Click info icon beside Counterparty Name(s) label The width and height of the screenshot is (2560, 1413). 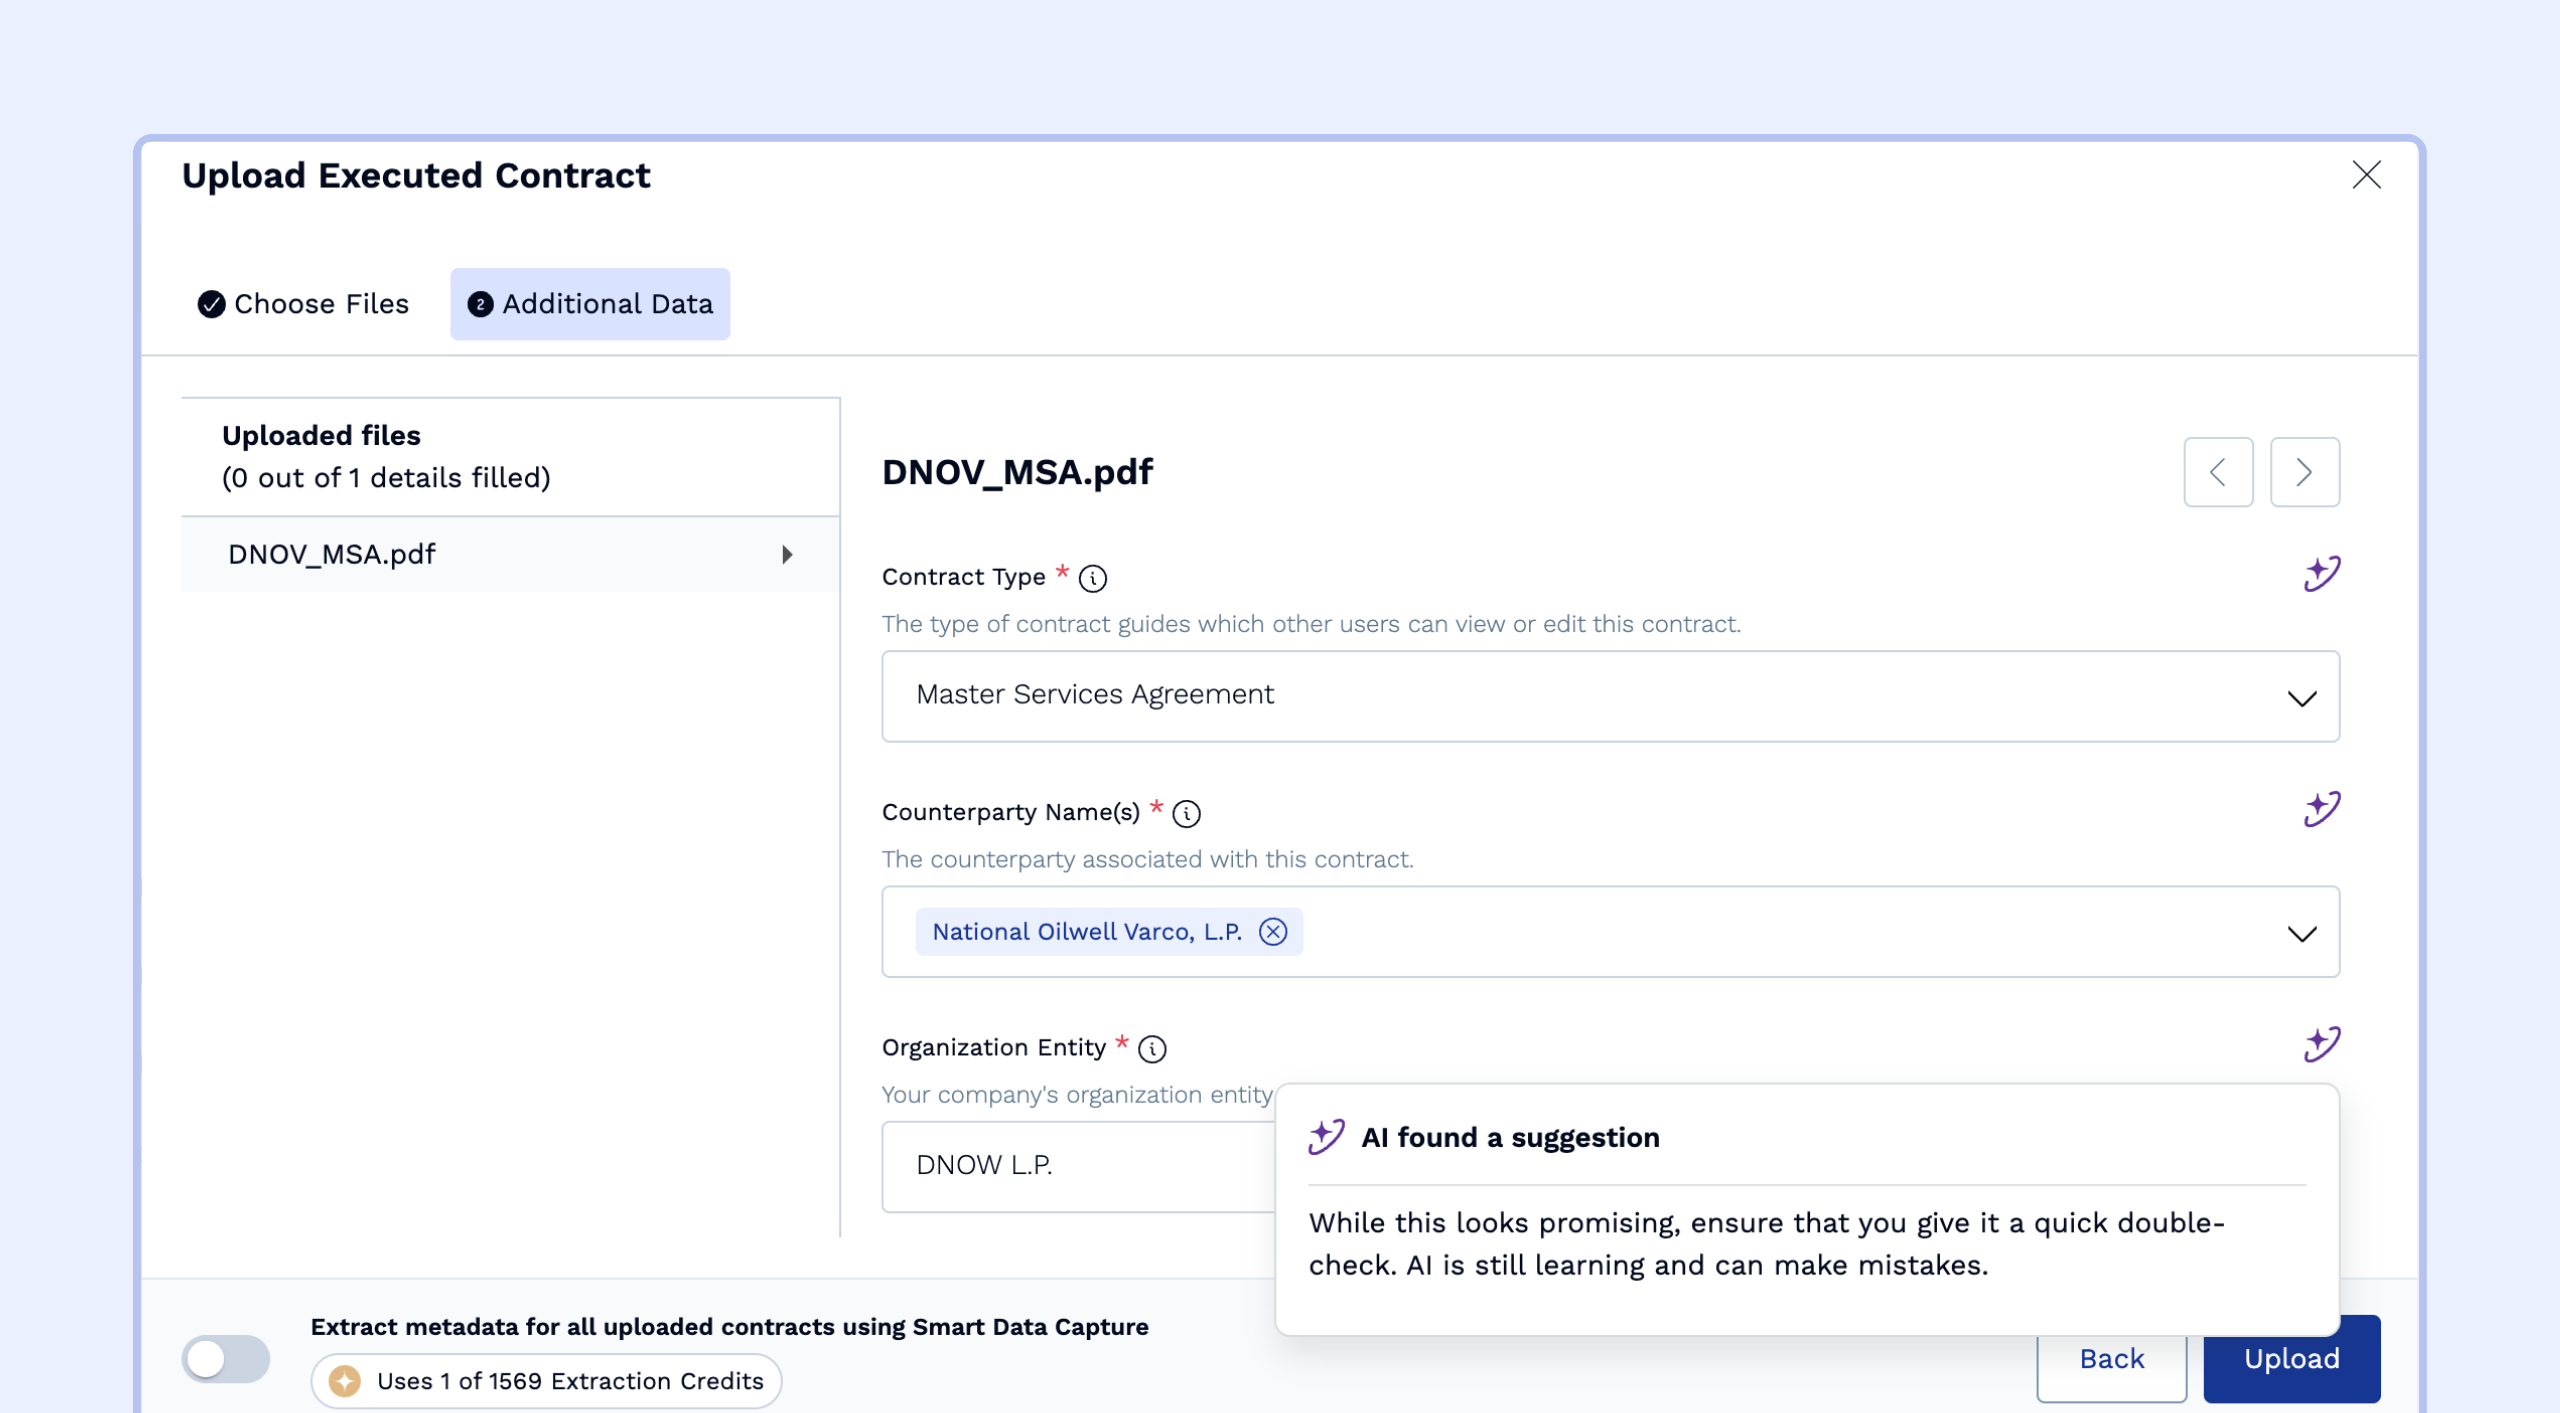(1186, 813)
